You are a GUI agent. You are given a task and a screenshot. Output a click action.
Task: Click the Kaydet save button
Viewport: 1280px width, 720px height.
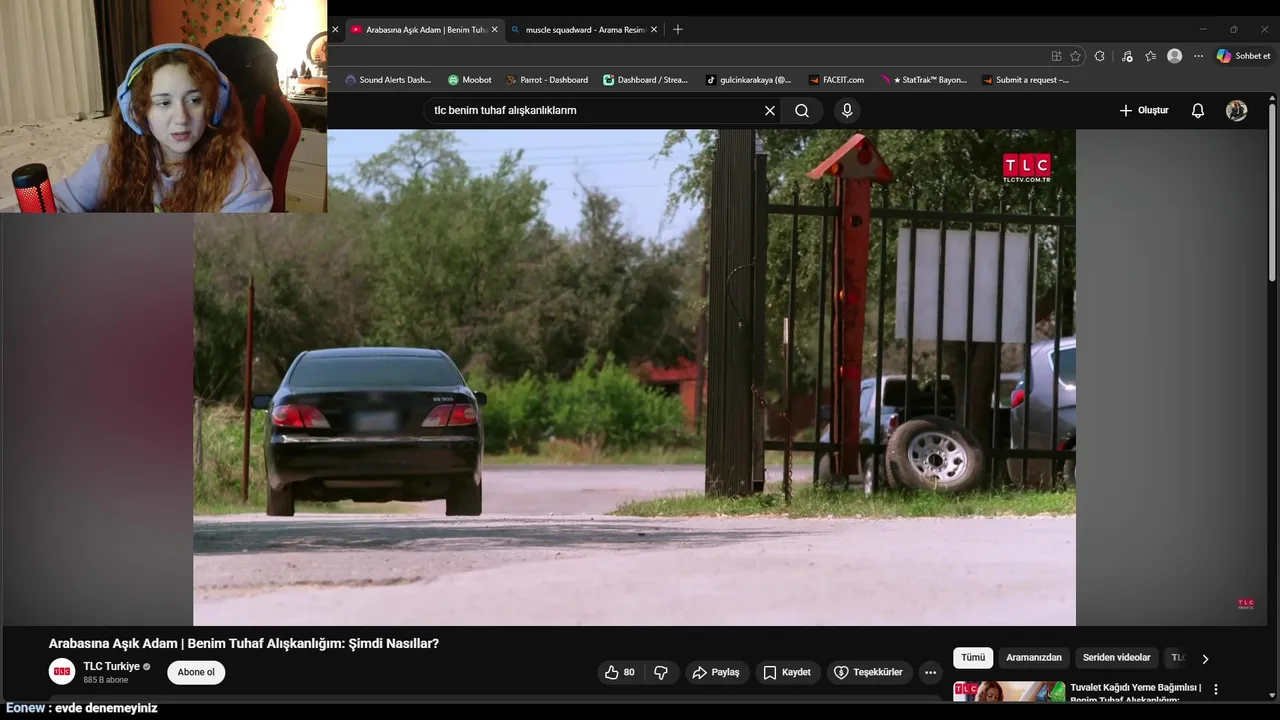click(787, 672)
